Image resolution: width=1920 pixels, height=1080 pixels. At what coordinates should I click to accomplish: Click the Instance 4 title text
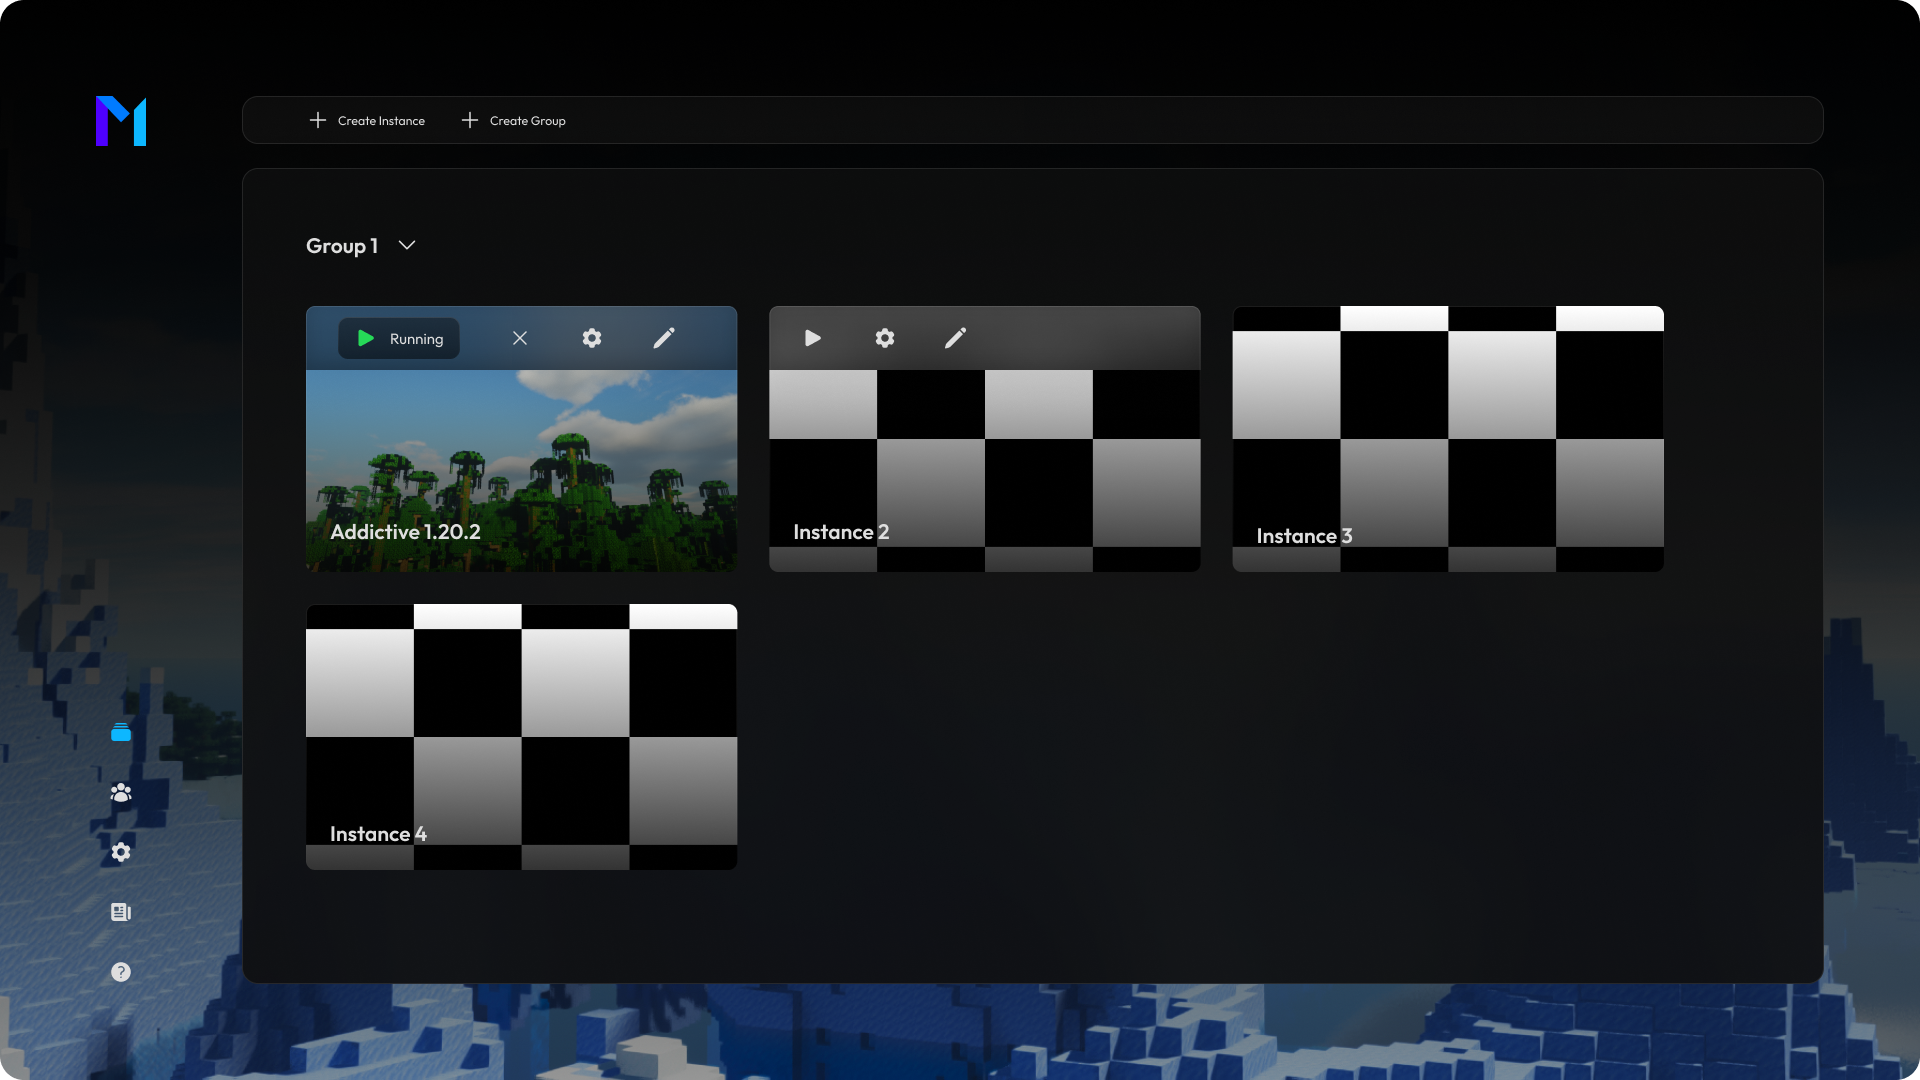pyautogui.click(x=378, y=834)
